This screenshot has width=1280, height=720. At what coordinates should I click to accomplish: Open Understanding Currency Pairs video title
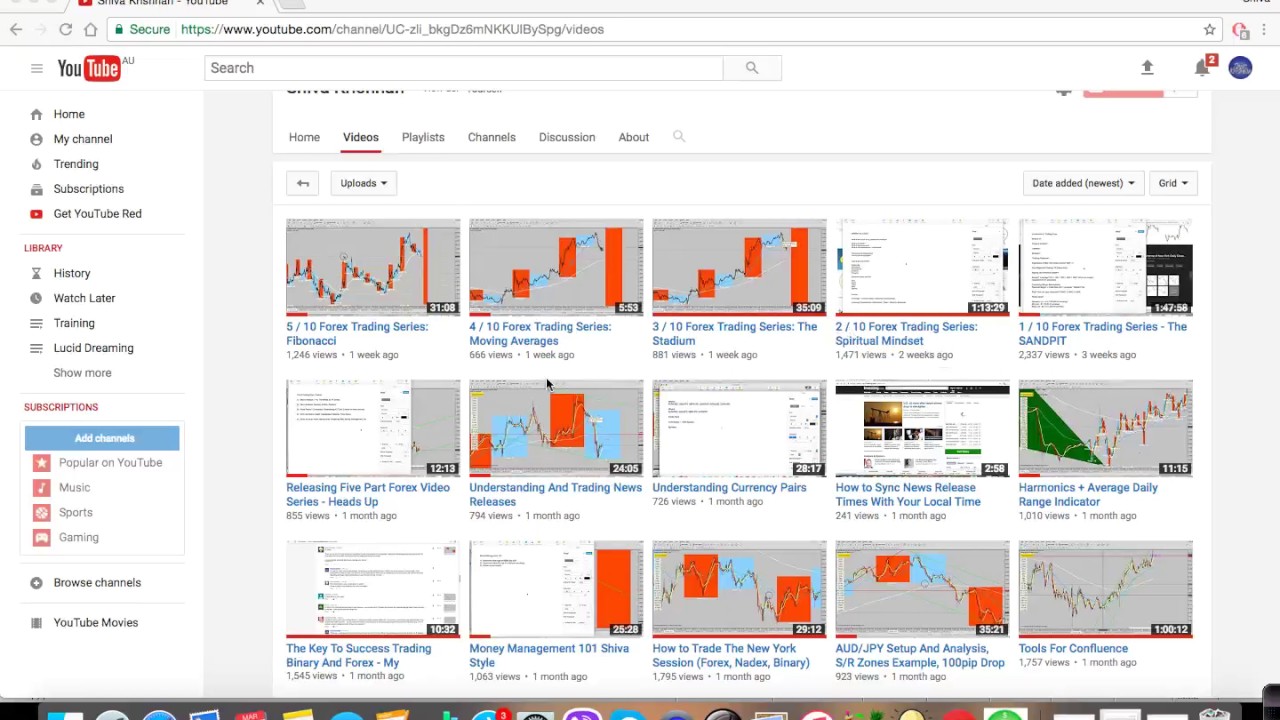pyautogui.click(x=729, y=487)
